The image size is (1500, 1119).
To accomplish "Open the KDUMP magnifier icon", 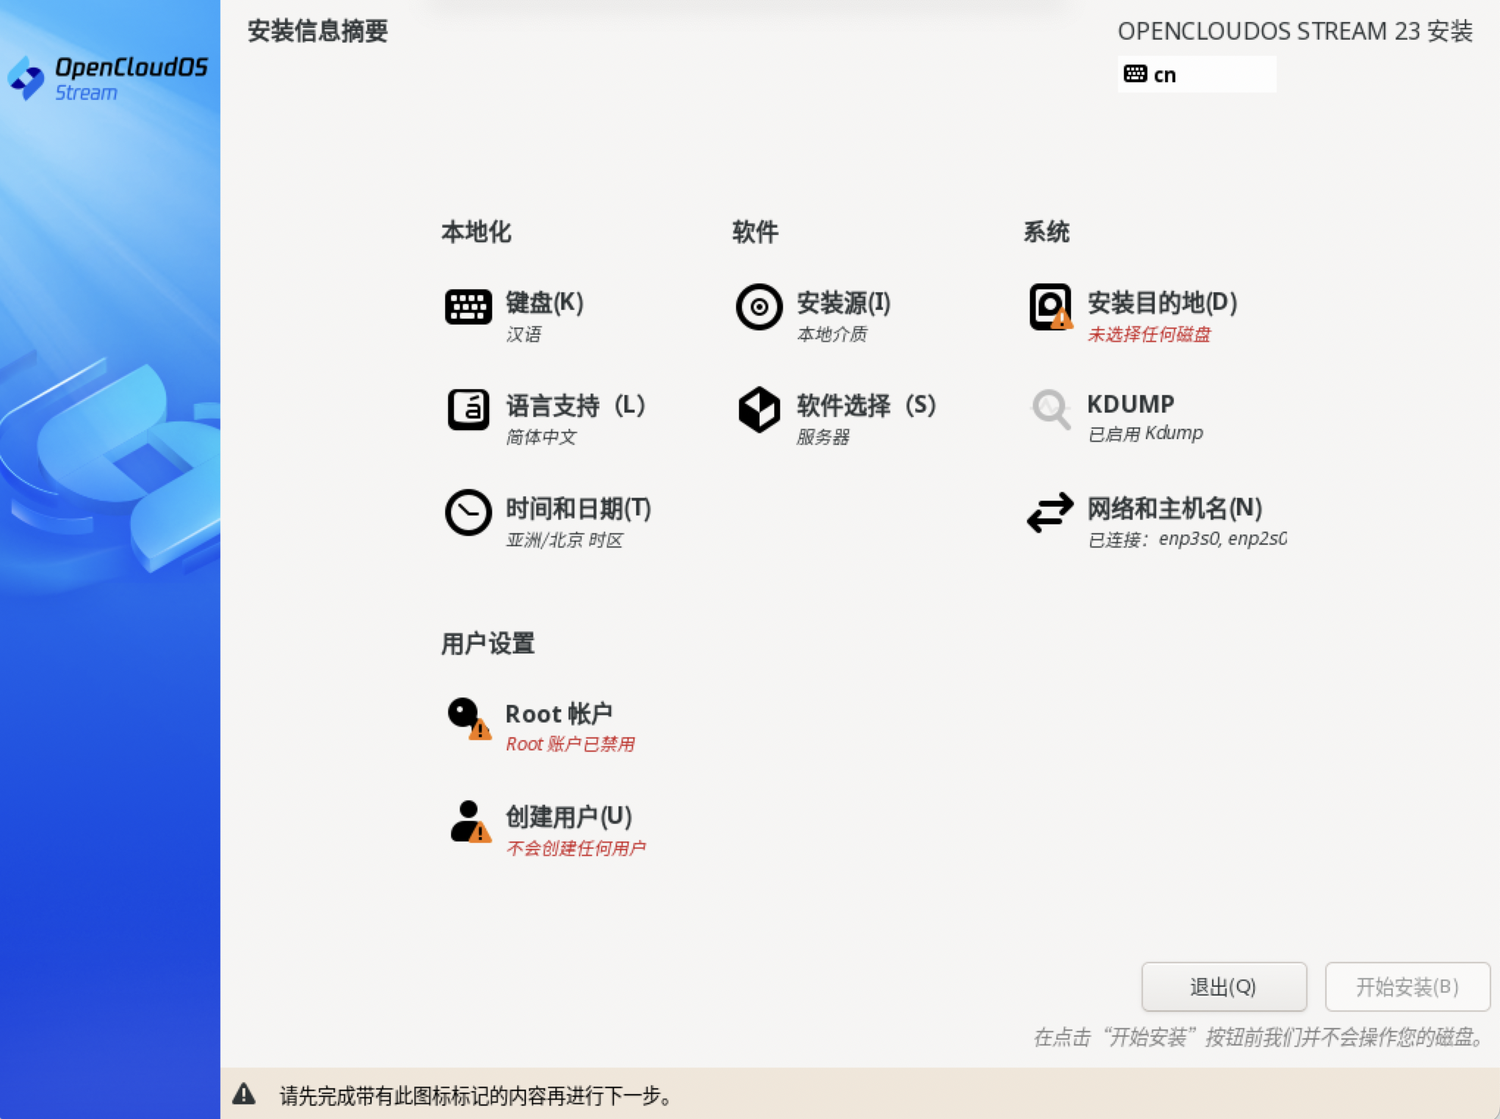I will click(x=1050, y=409).
